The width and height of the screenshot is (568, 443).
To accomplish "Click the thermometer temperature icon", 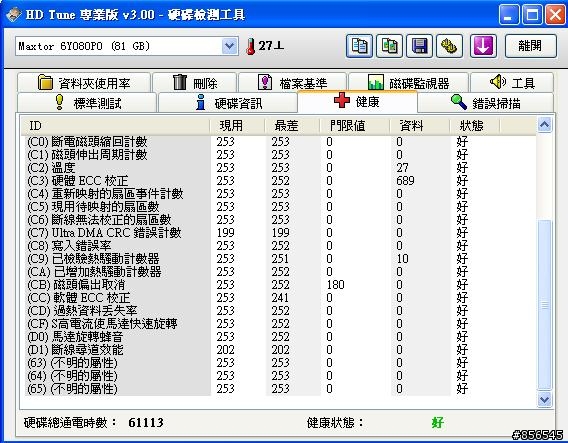I will click(250, 46).
